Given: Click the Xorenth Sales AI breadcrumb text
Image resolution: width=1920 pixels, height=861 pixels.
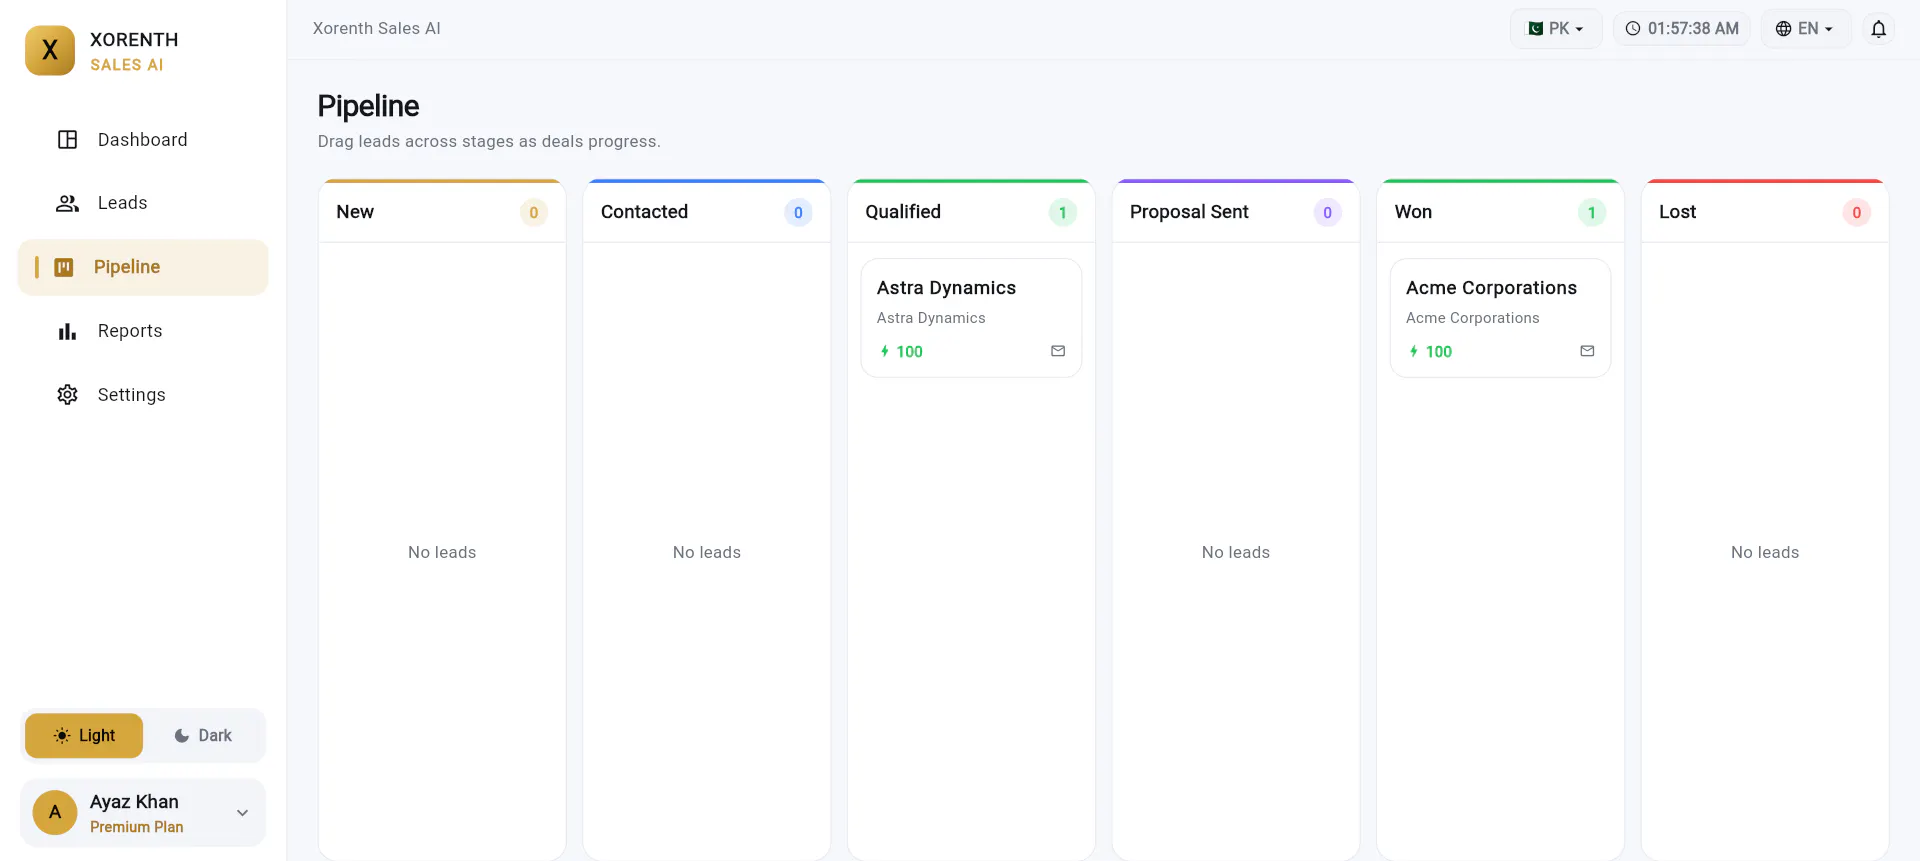Looking at the screenshot, I should tap(376, 29).
